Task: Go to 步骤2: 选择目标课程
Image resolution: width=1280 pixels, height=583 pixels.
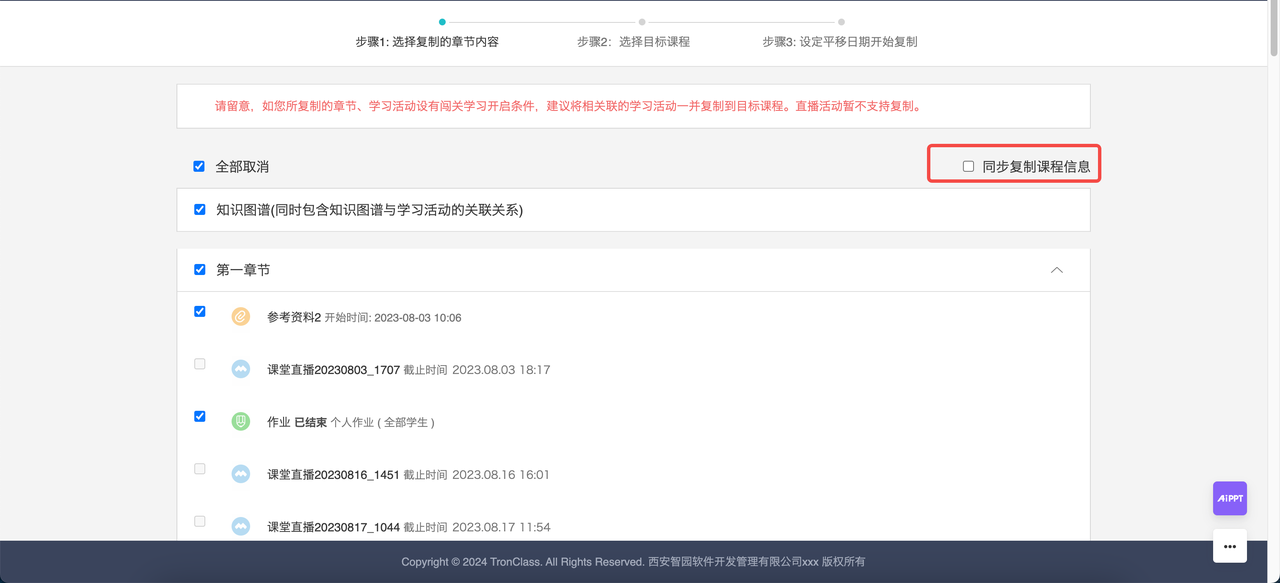Action: [x=633, y=42]
